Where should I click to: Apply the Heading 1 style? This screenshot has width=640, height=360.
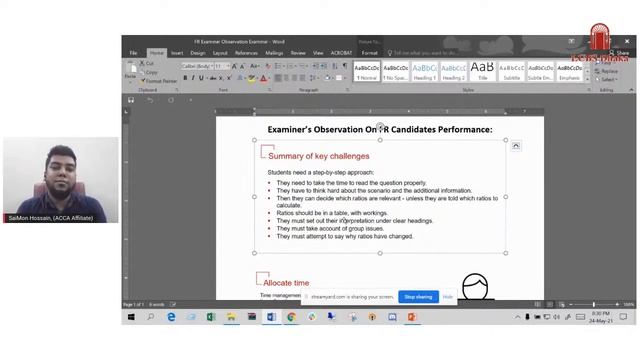click(424, 71)
